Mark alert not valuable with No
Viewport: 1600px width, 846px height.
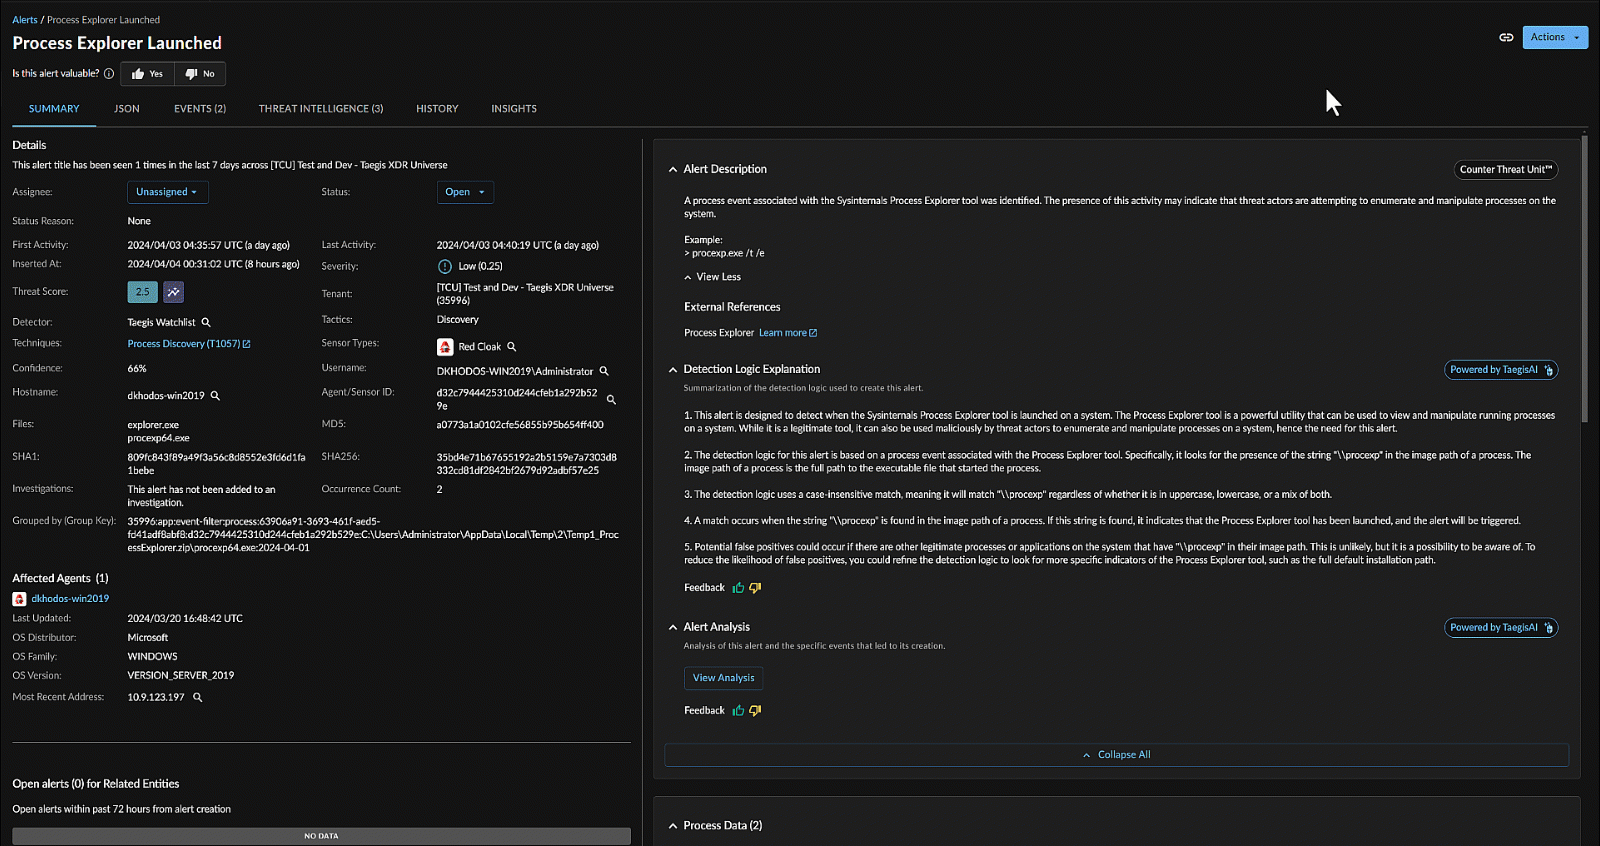click(200, 74)
